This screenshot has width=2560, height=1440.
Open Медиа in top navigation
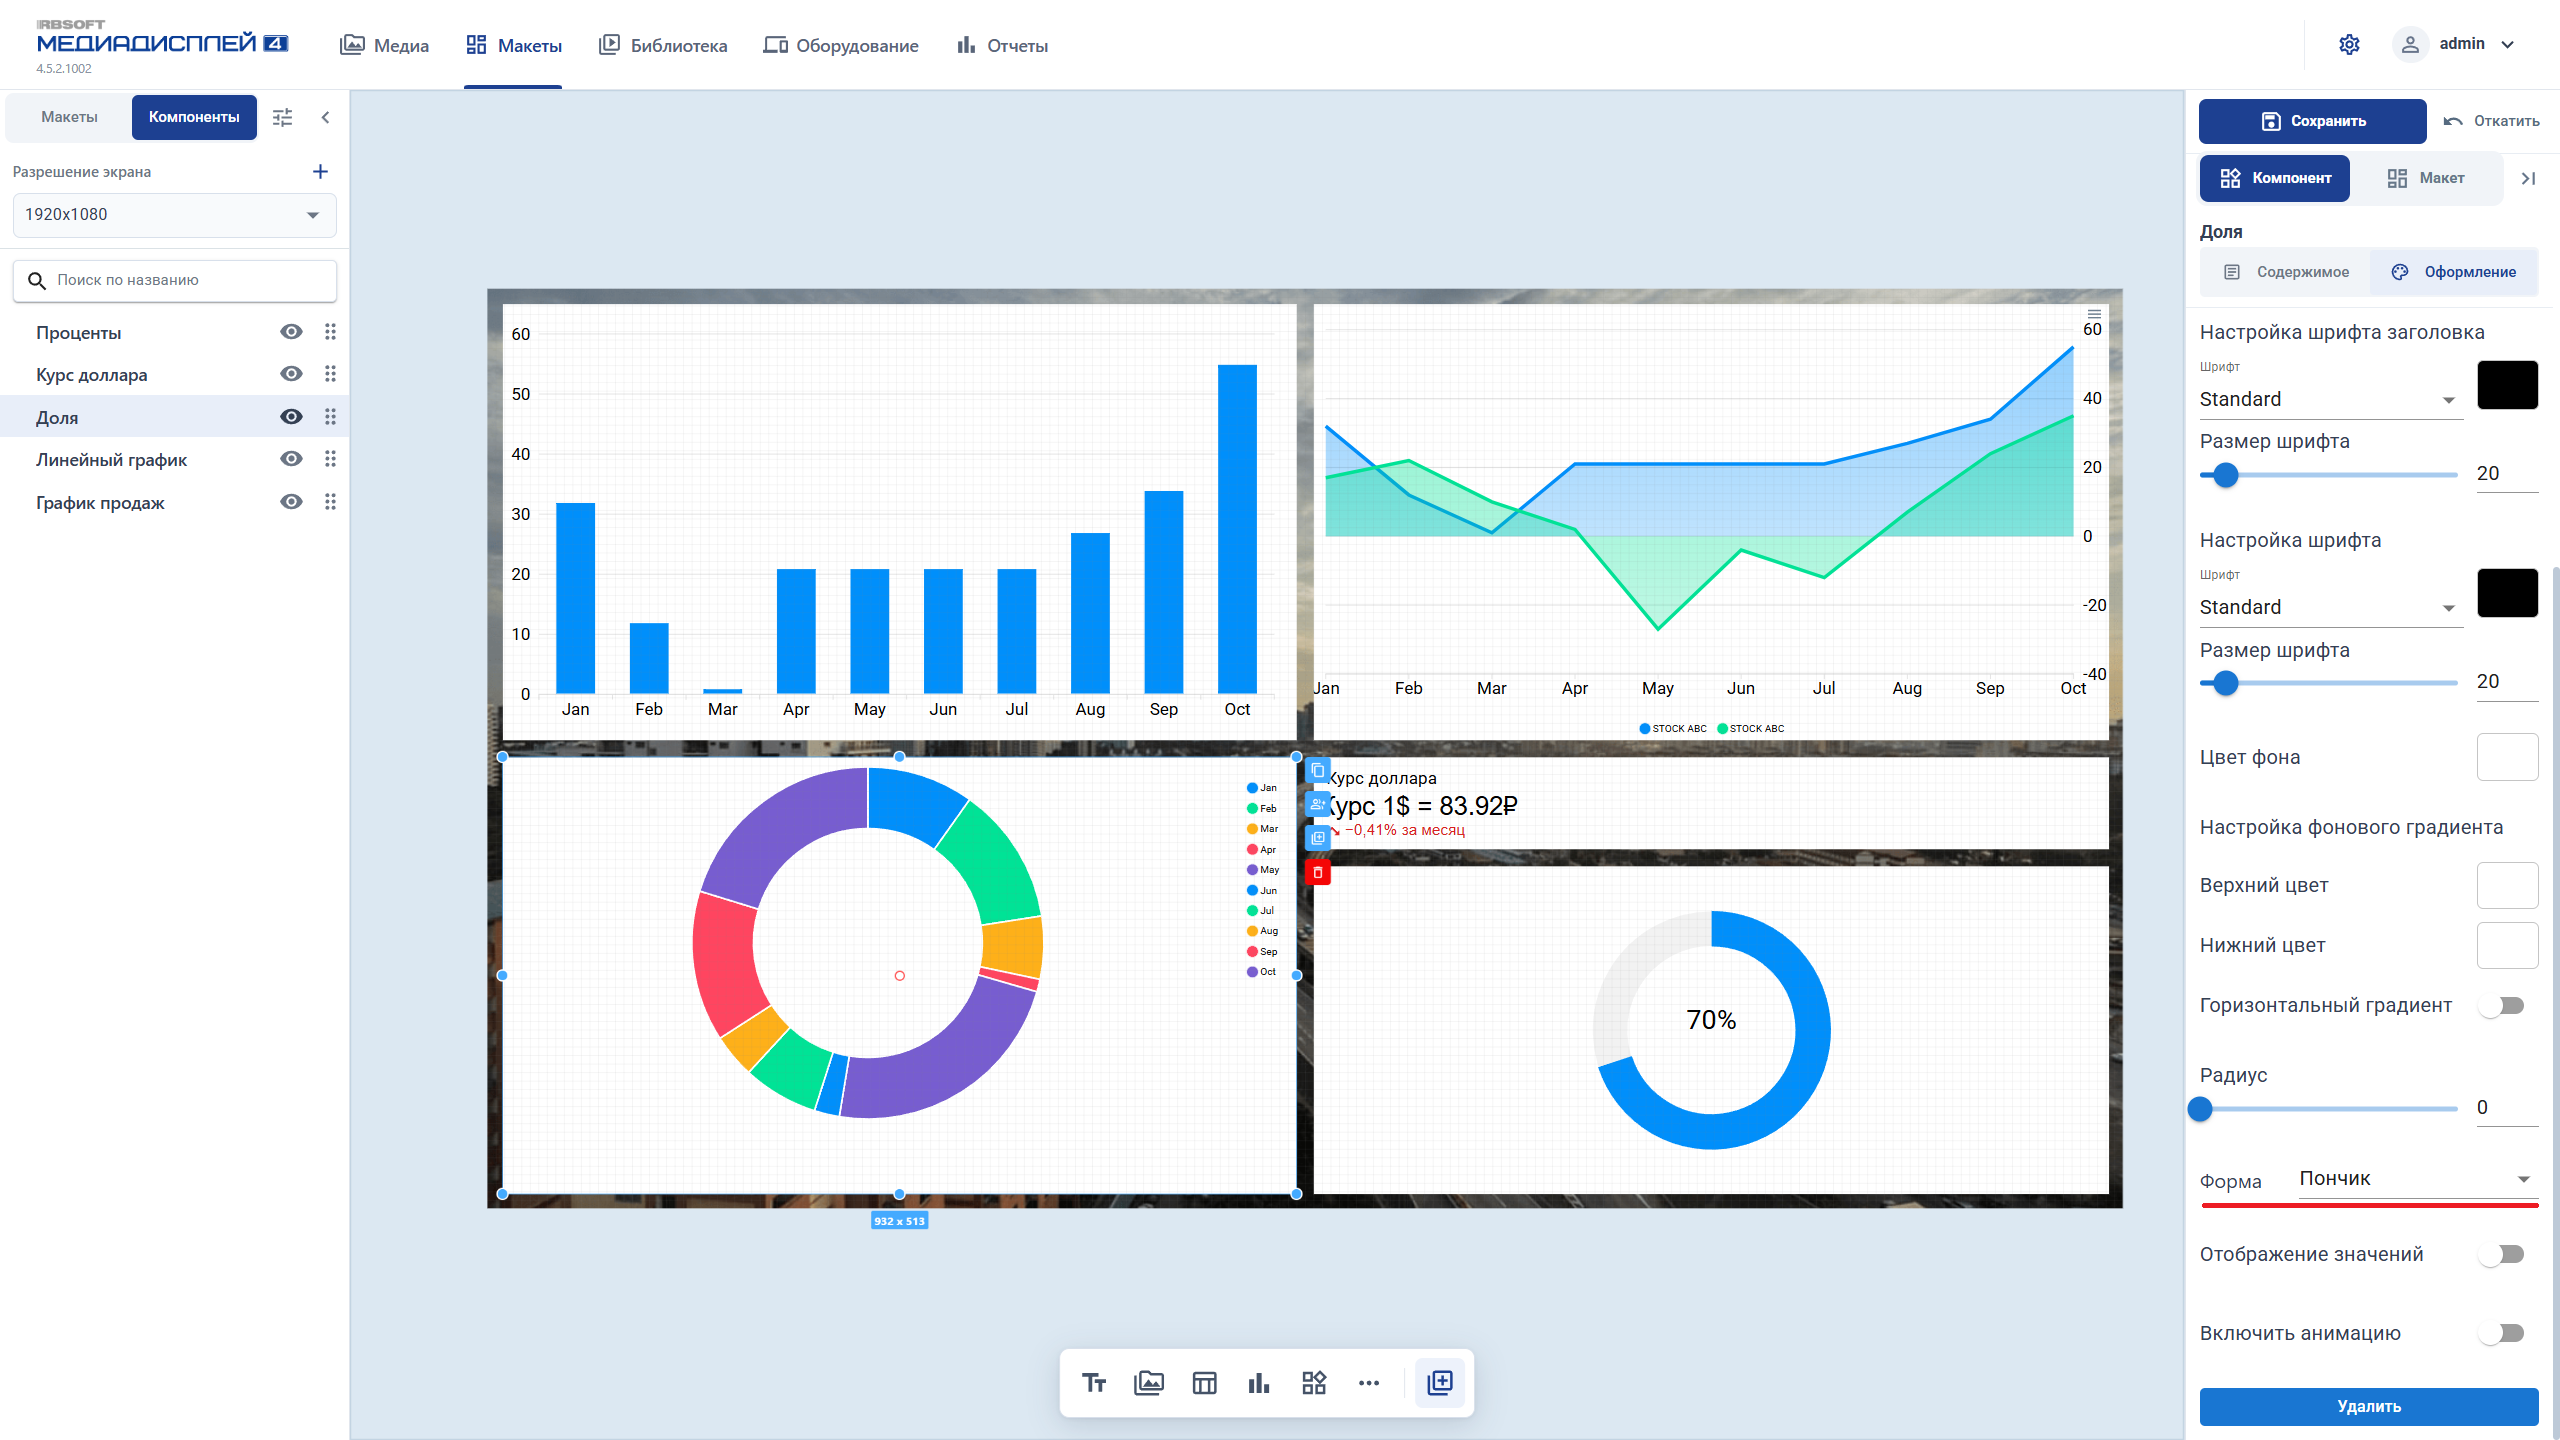tap(385, 46)
